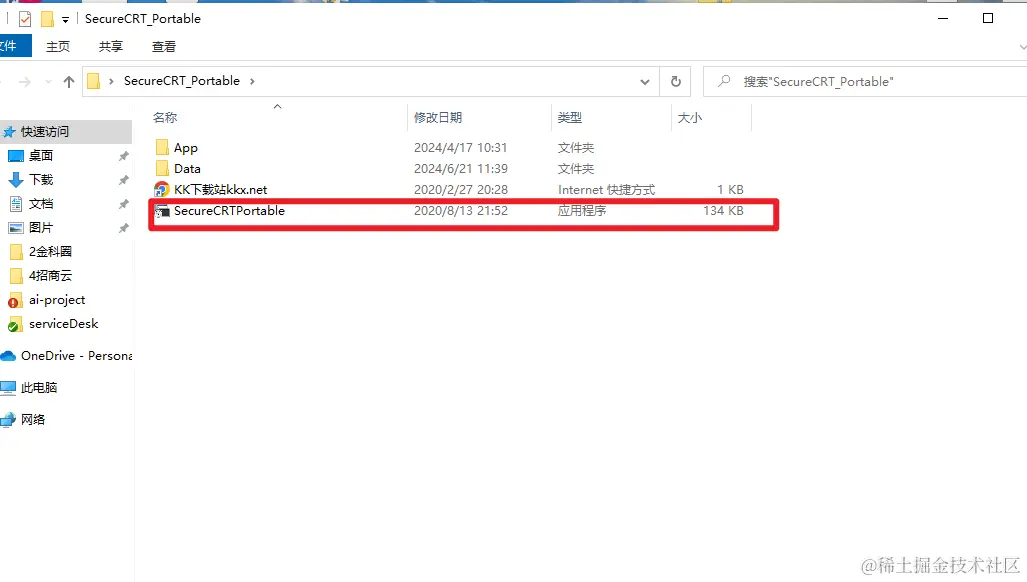Go forward using the navigation arrow
The image size is (1027, 582).
click(25, 82)
